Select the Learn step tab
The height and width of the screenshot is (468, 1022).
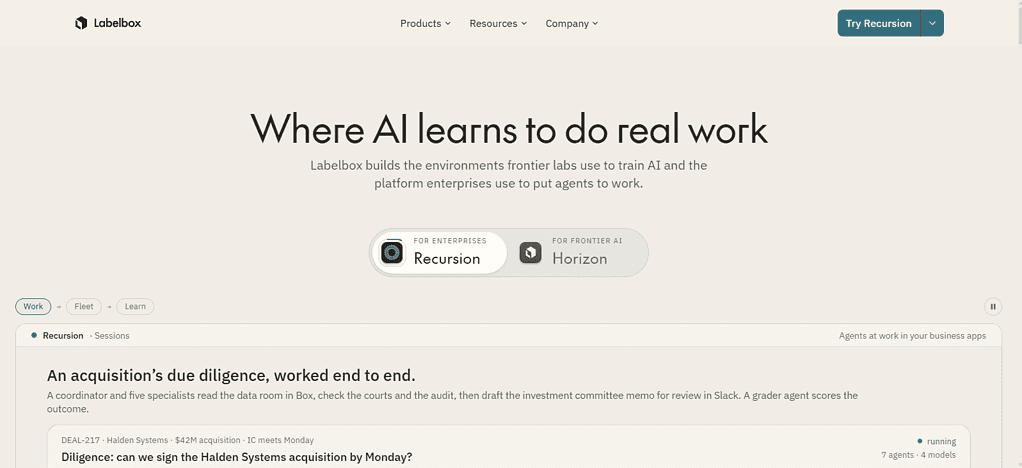[136, 306]
